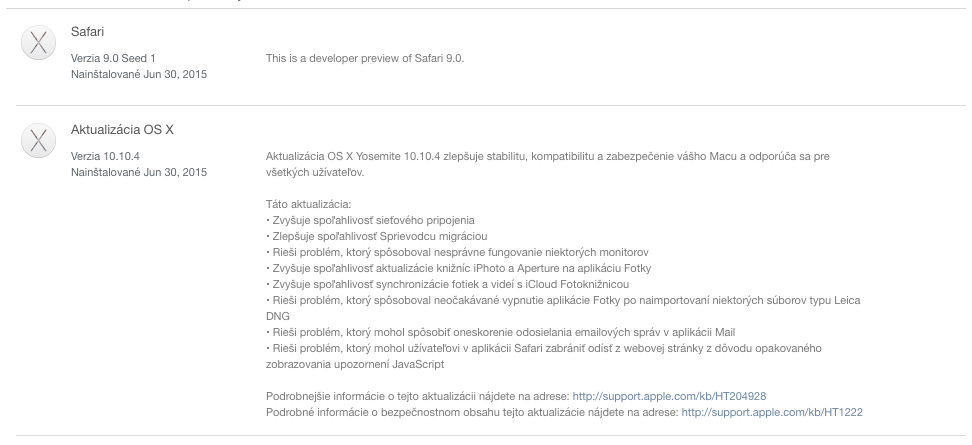Click the Verzia 10.10.4 label
This screenshot has width=972, height=445.
[103, 157]
